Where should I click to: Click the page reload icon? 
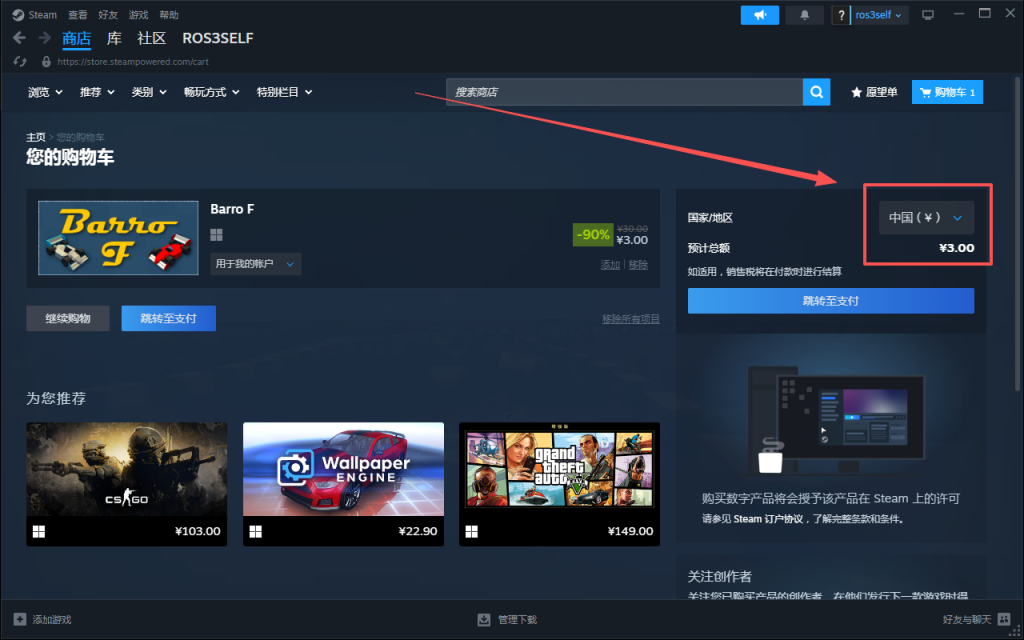pyautogui.click(x=19, y=61)
